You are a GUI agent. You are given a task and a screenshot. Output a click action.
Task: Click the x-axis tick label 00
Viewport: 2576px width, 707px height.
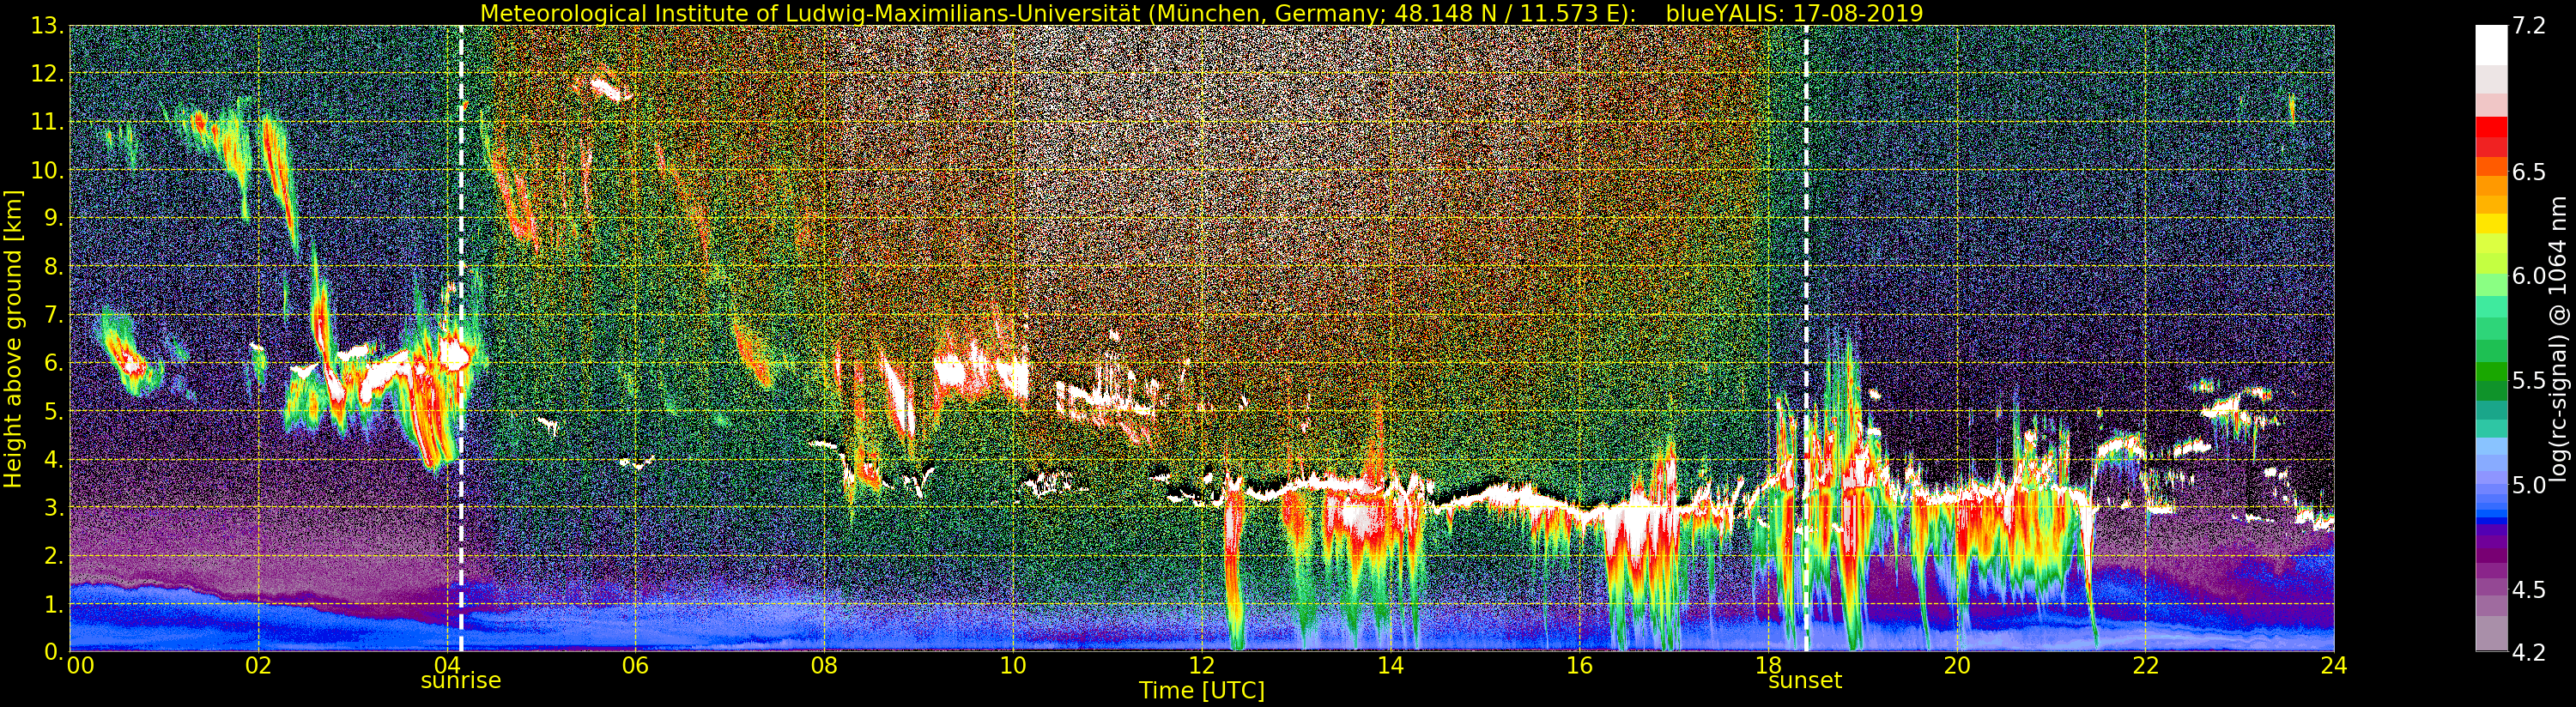(x=79, y=665)
